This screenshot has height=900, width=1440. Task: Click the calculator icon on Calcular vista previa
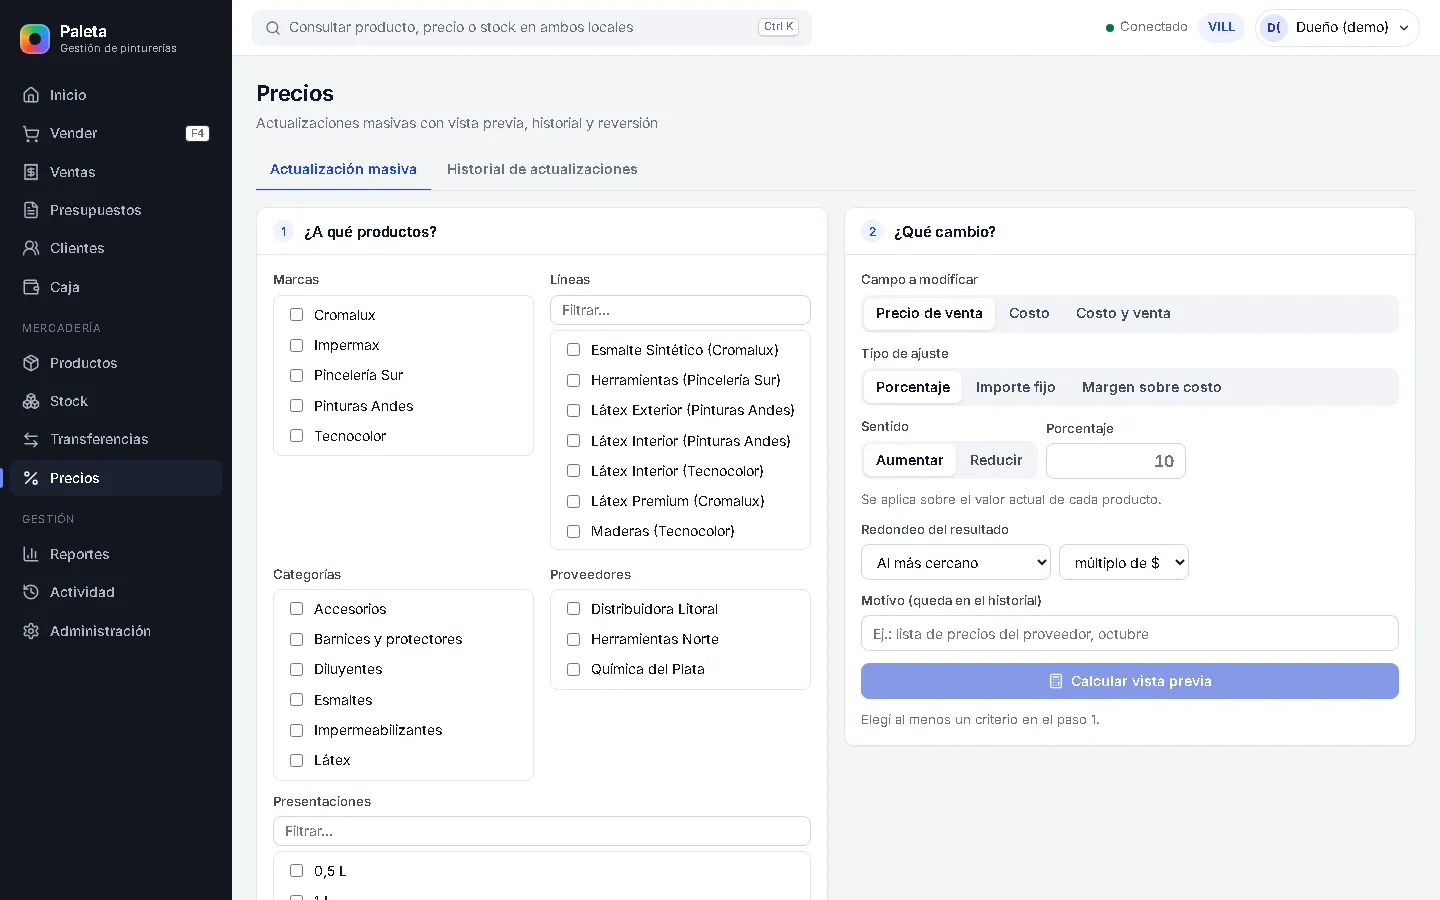1056,681
